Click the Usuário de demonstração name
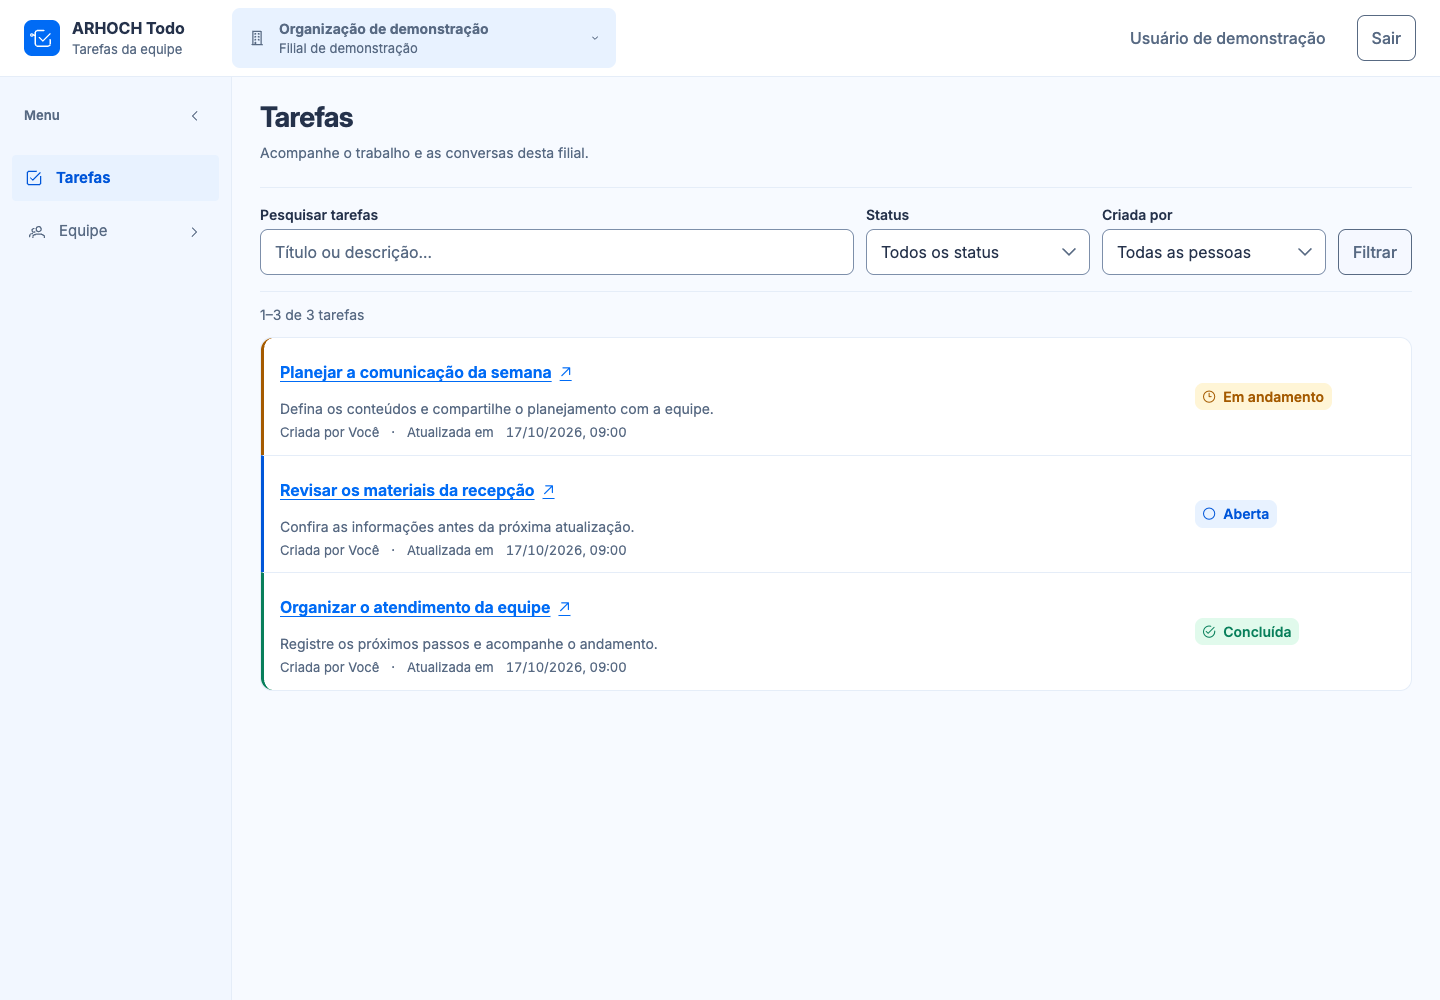The width and height of the screenshot is (1440, 1000). click(x=1228, y=38)
